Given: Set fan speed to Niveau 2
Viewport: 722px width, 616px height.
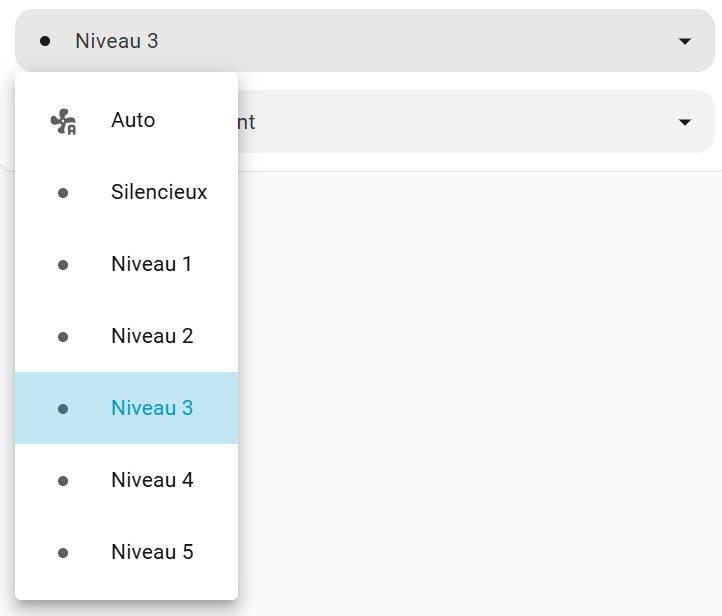Looking at the screenshot, I should pos(152,337).
